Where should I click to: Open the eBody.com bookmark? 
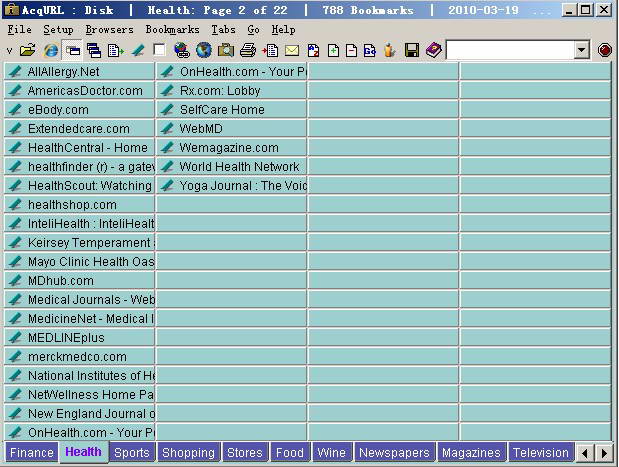79,109
